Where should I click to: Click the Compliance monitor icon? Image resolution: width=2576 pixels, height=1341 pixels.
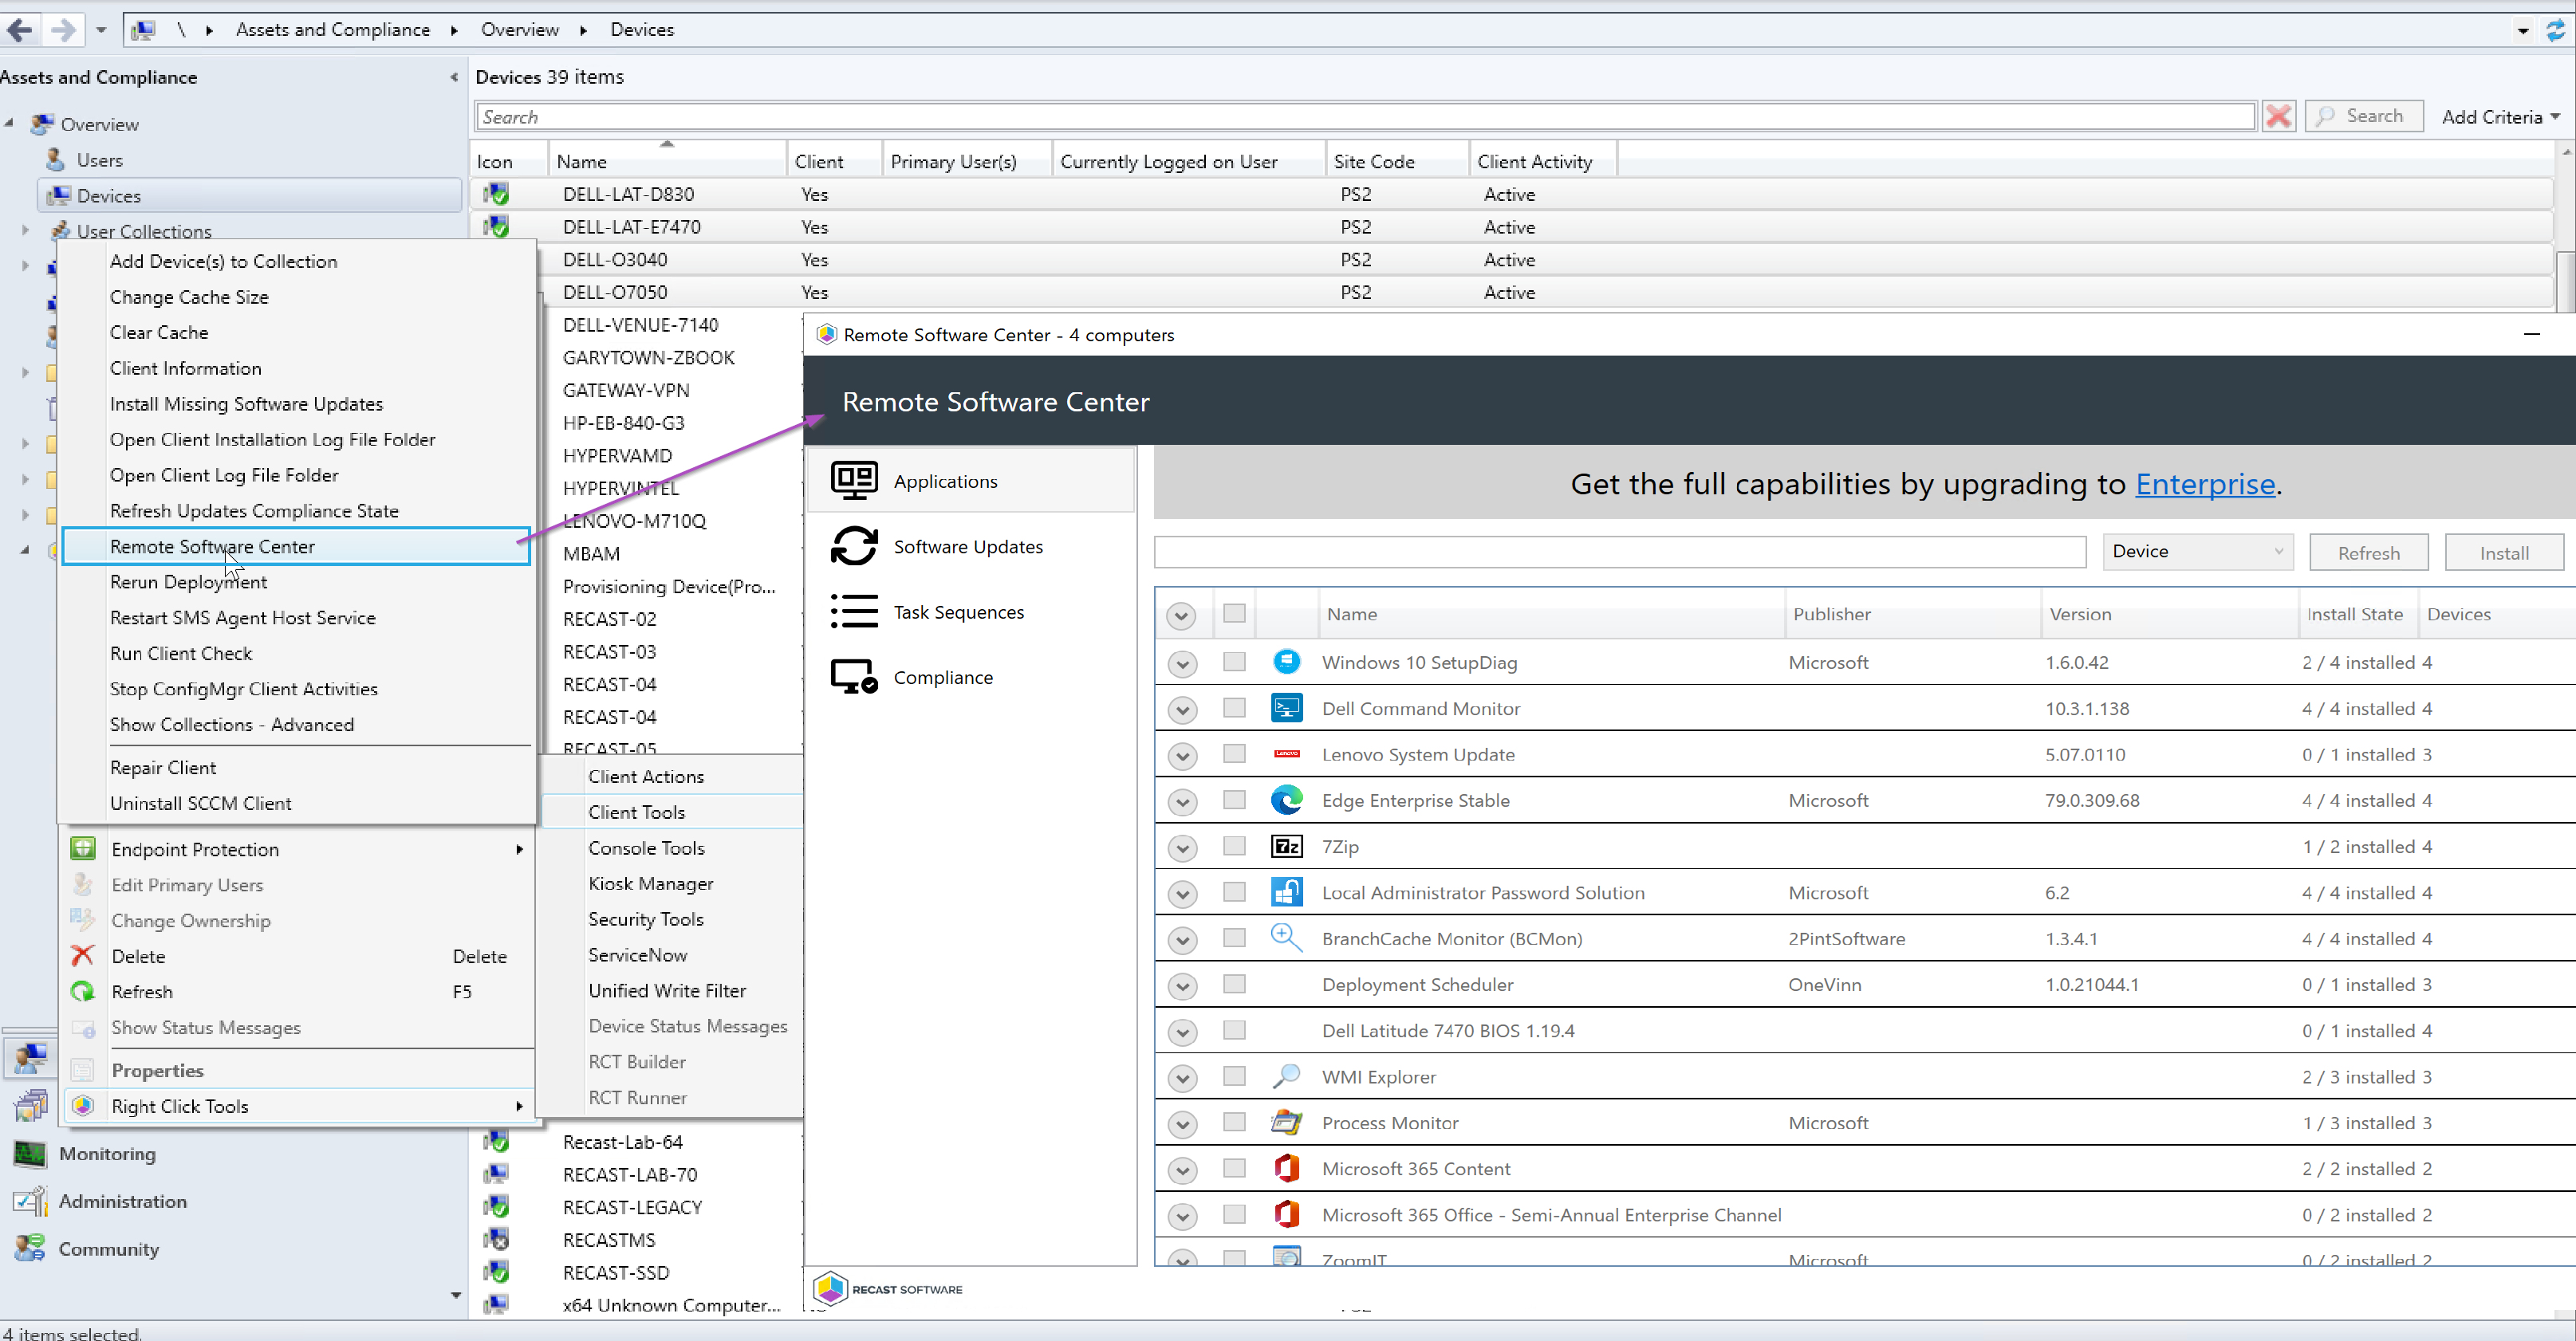pos(854,677)
